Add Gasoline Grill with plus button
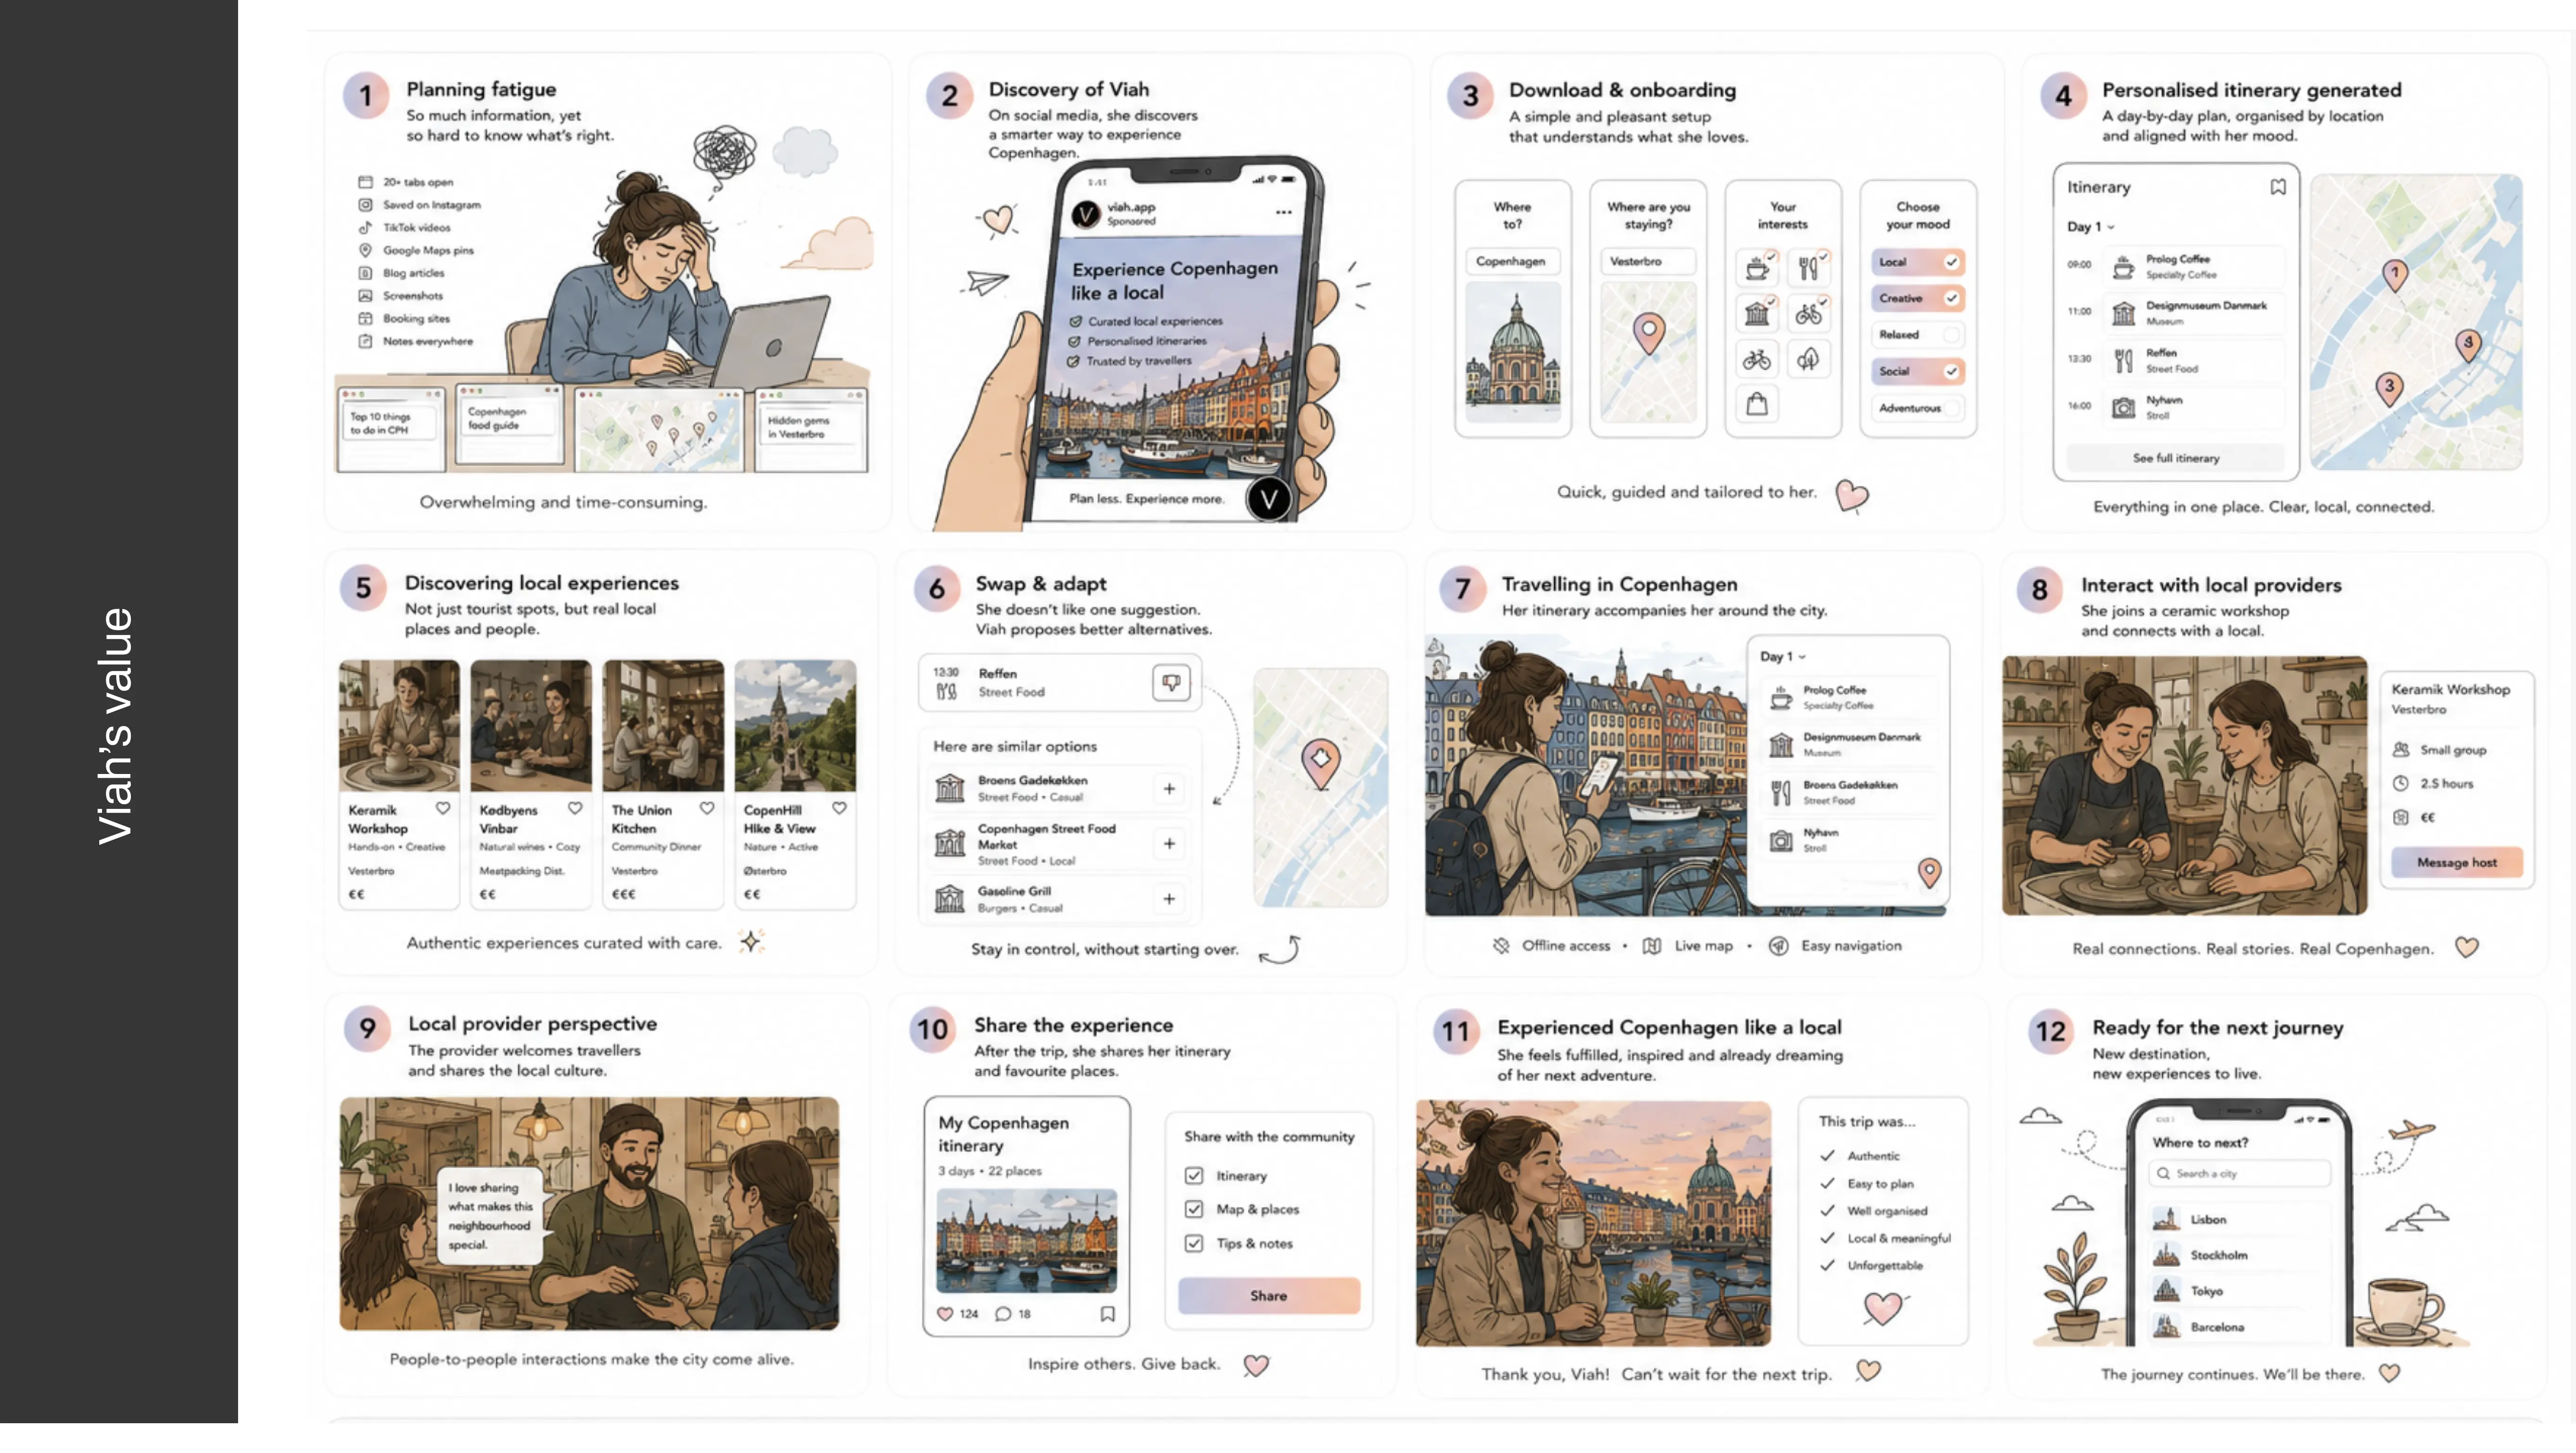 (1169, 899)
